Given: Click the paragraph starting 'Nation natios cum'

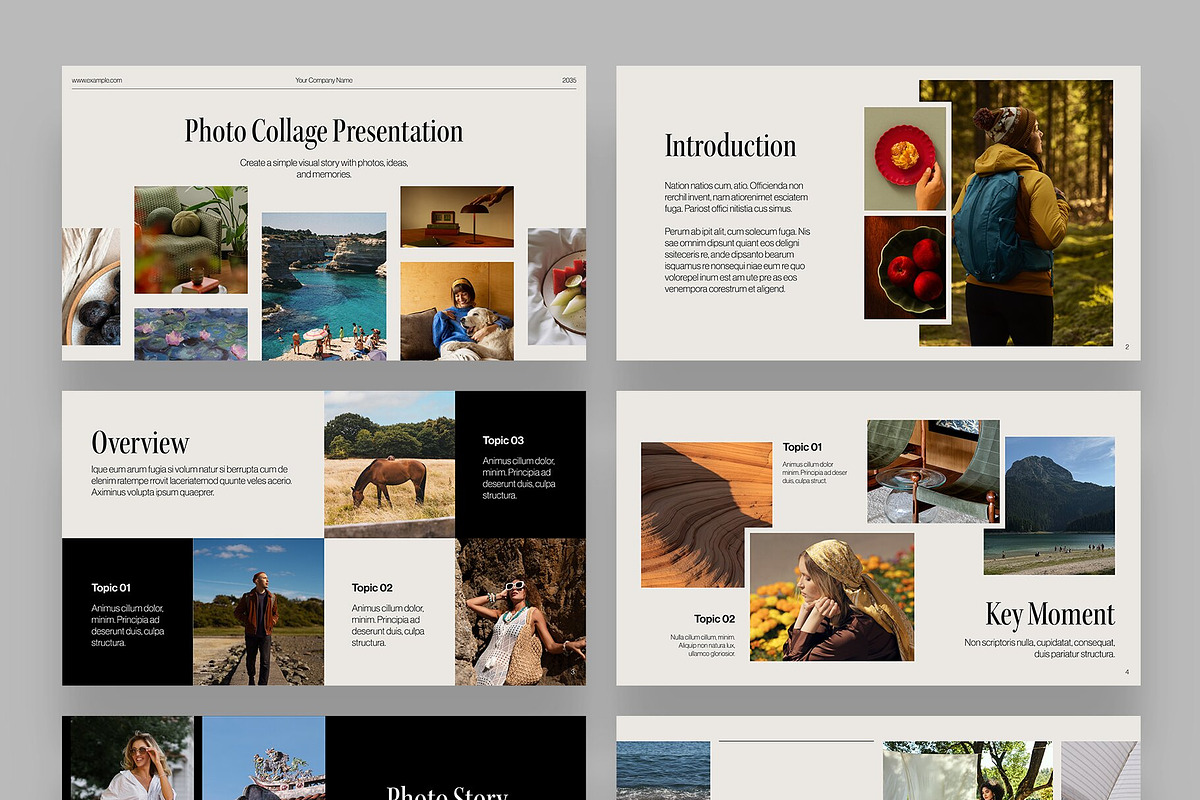Looking at the screenshot, I should pos(736,197).
